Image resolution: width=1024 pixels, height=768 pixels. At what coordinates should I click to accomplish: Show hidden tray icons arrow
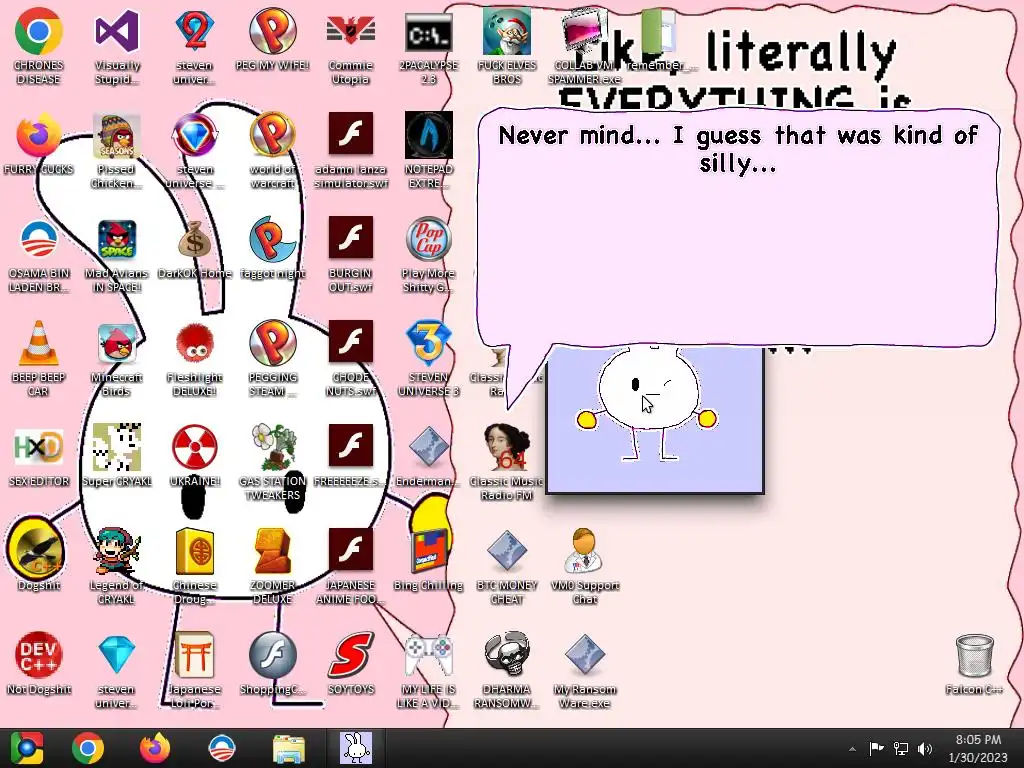tap(852, 749)
